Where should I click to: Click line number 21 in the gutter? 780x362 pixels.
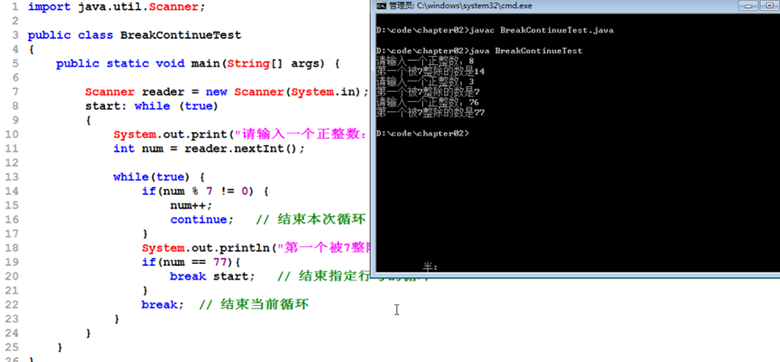[11, 290]
